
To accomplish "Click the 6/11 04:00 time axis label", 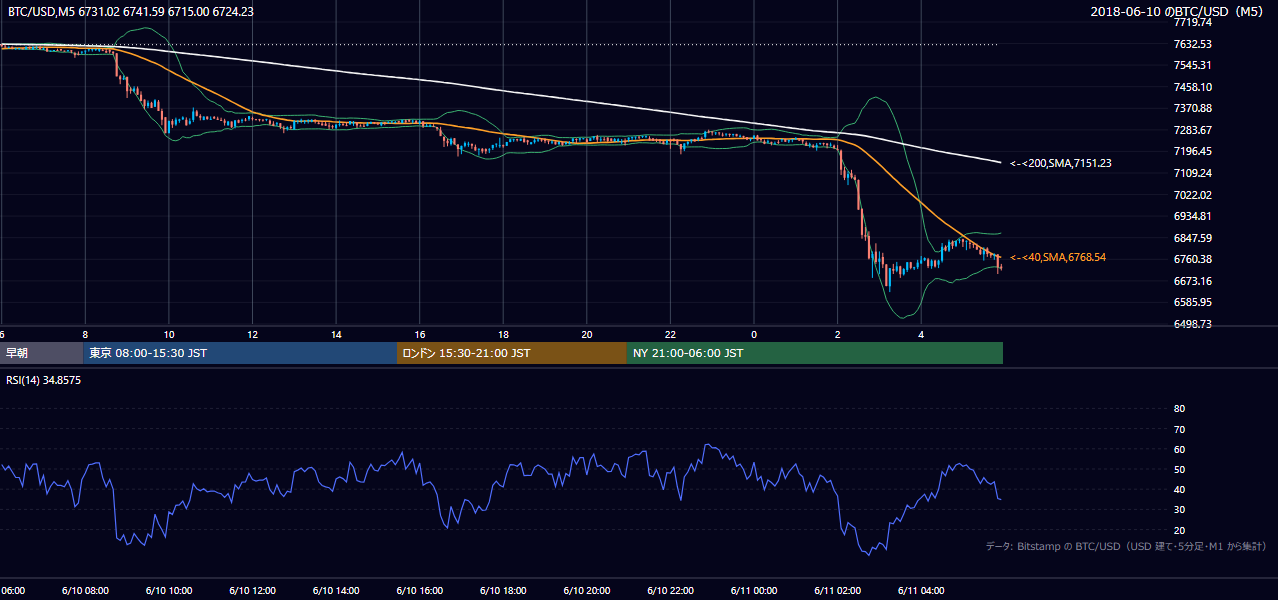I will click(x=922, y=590).
